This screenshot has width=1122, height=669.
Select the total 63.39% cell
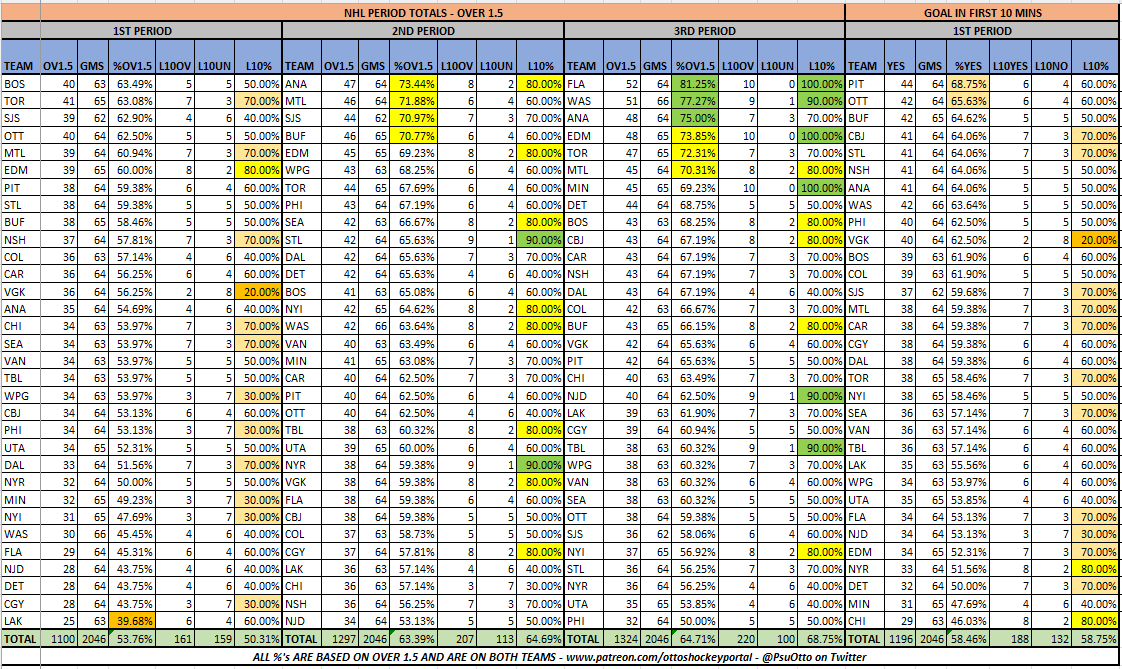pos(413,638)
